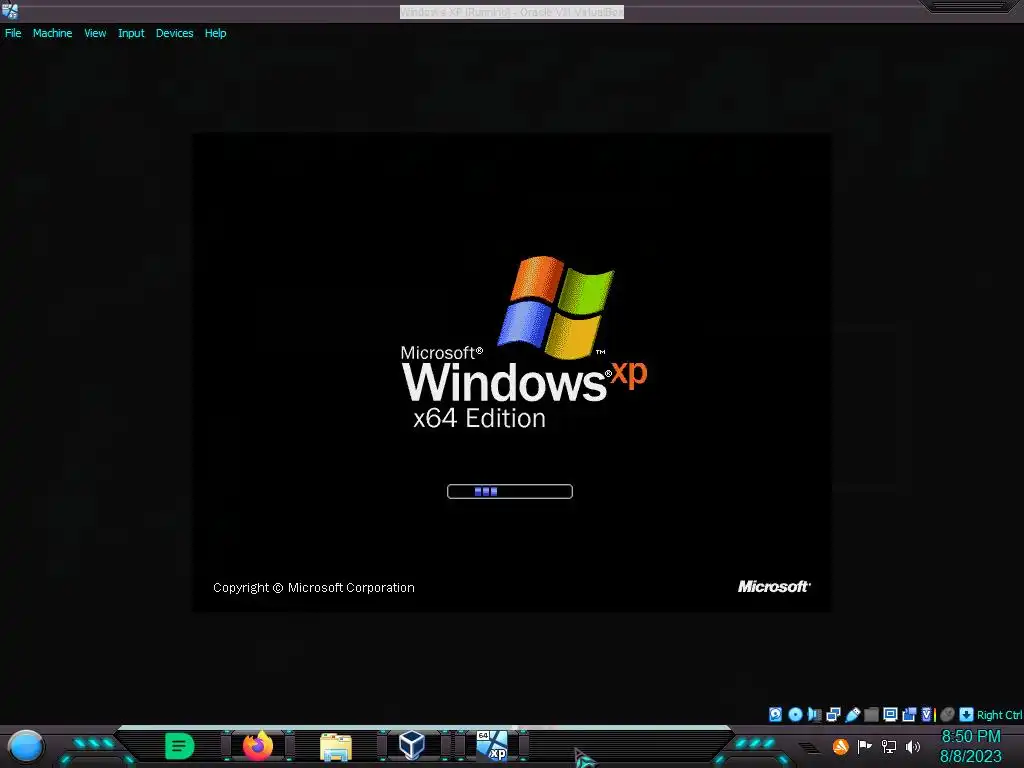This screenshot has height=768, width=1024.
Task: Open the Help menu
Action: (x=216, y=33)
